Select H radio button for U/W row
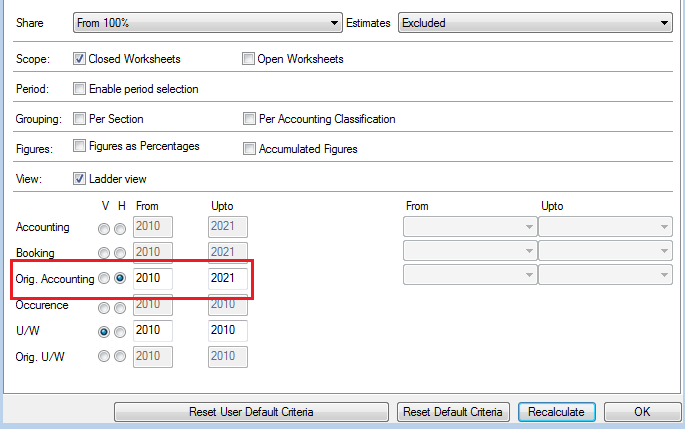Image resolution: width=685 pixels, height=429 pixels. tap(120, 331)
